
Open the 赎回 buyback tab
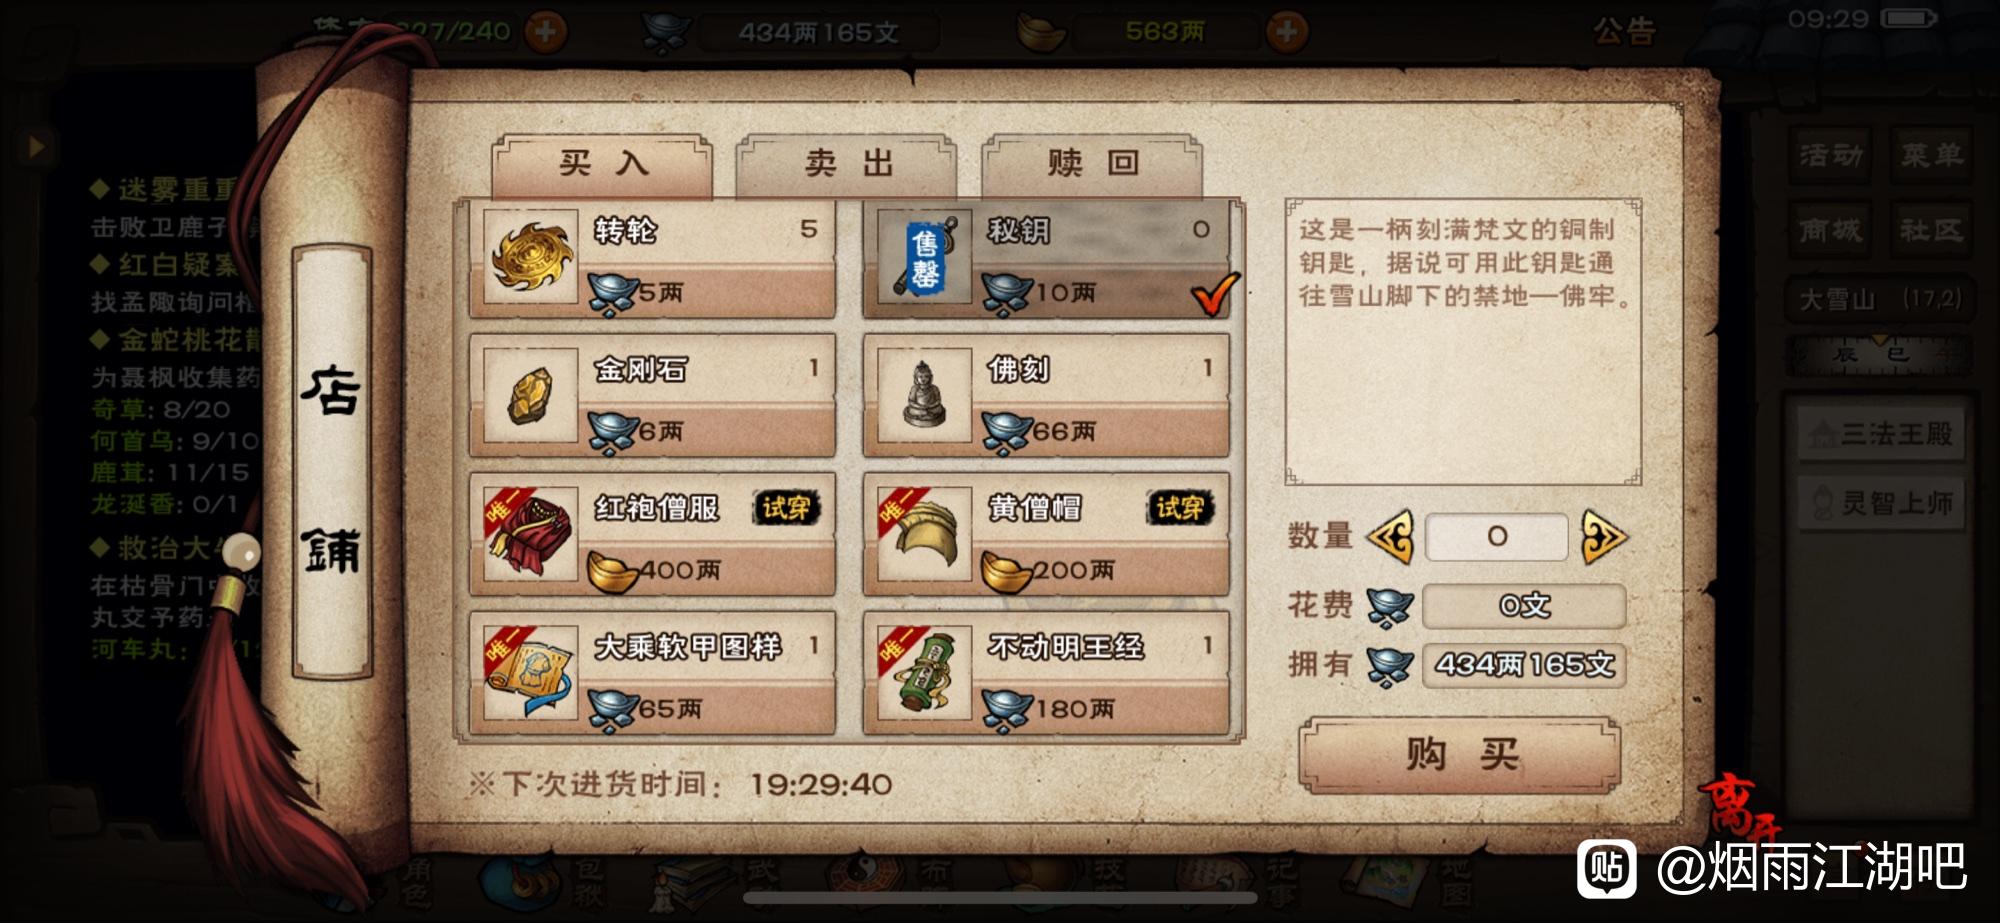coord(1092,164)
